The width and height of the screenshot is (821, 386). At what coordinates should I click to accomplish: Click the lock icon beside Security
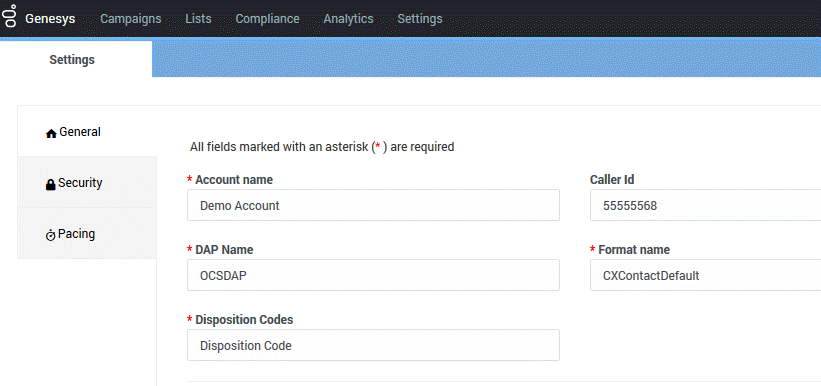(x=51, y=185)
